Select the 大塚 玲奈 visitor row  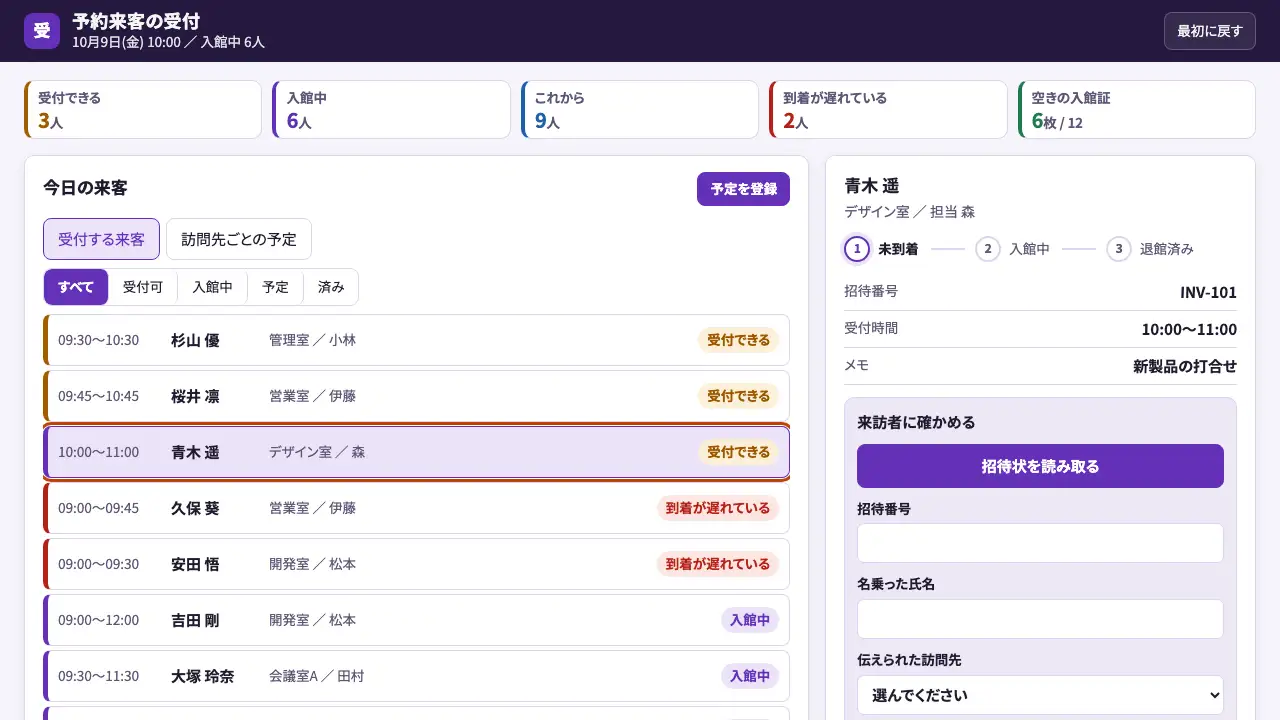(x=416, y=676)
